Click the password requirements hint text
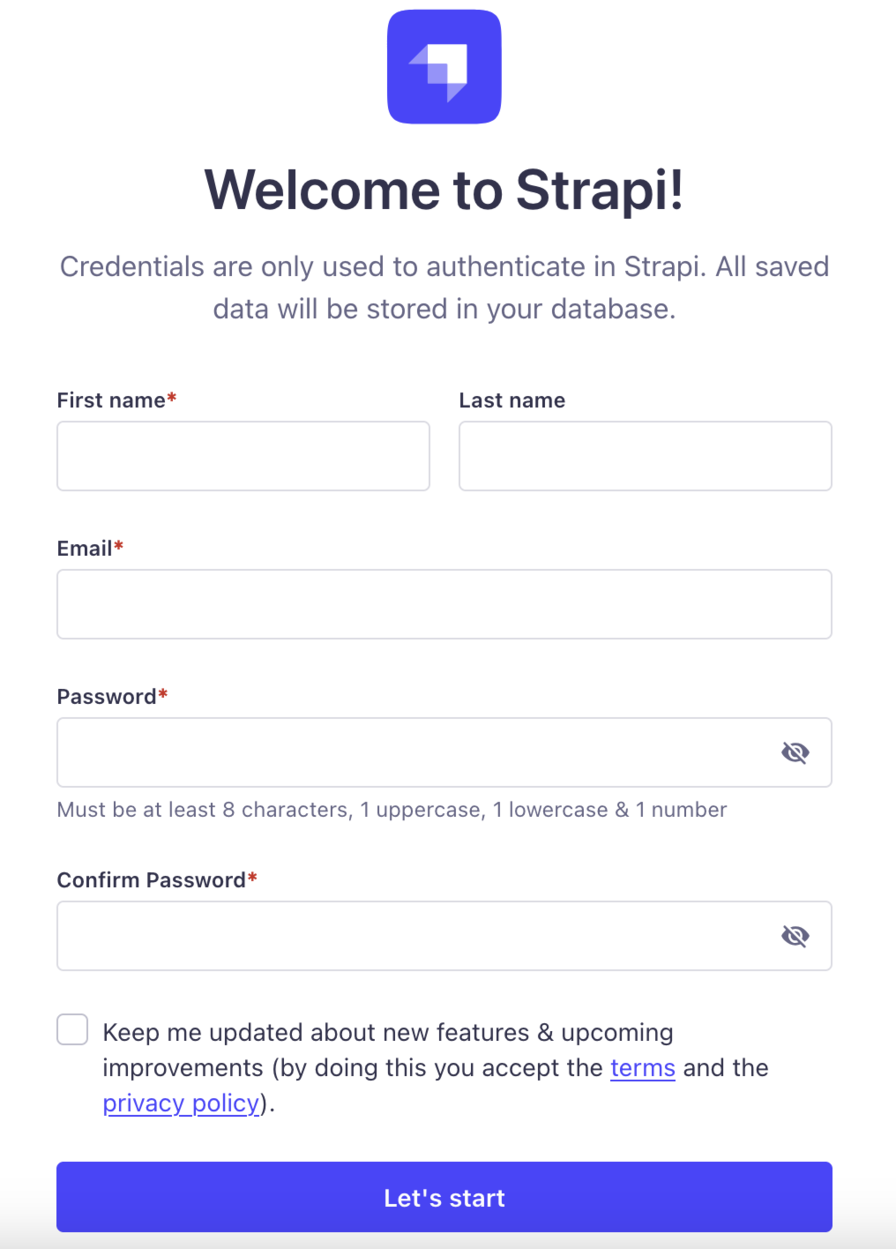 tap(391, 810)
